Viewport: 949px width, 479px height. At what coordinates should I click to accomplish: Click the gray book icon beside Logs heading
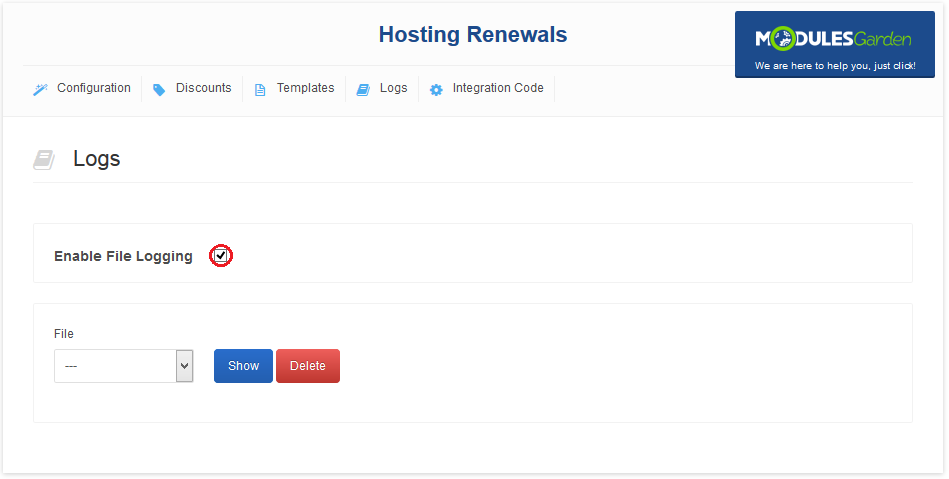click(x=44, y=160)
